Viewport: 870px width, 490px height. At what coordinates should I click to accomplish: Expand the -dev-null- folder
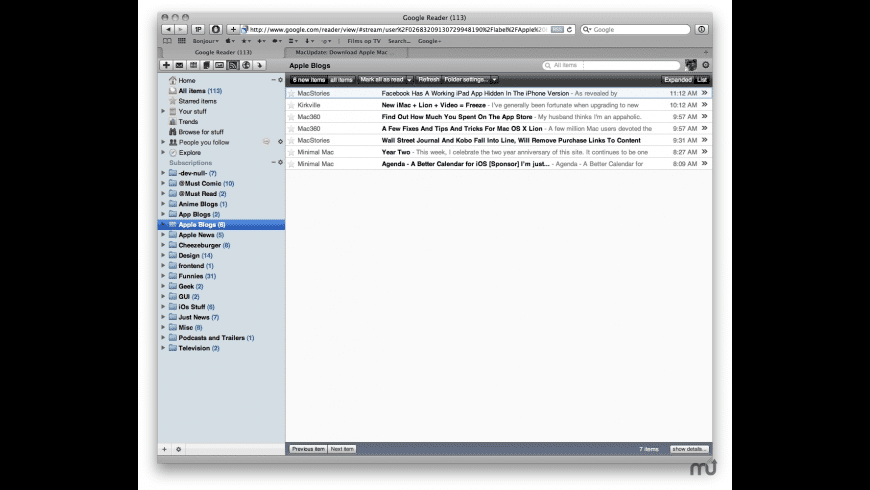163,173
